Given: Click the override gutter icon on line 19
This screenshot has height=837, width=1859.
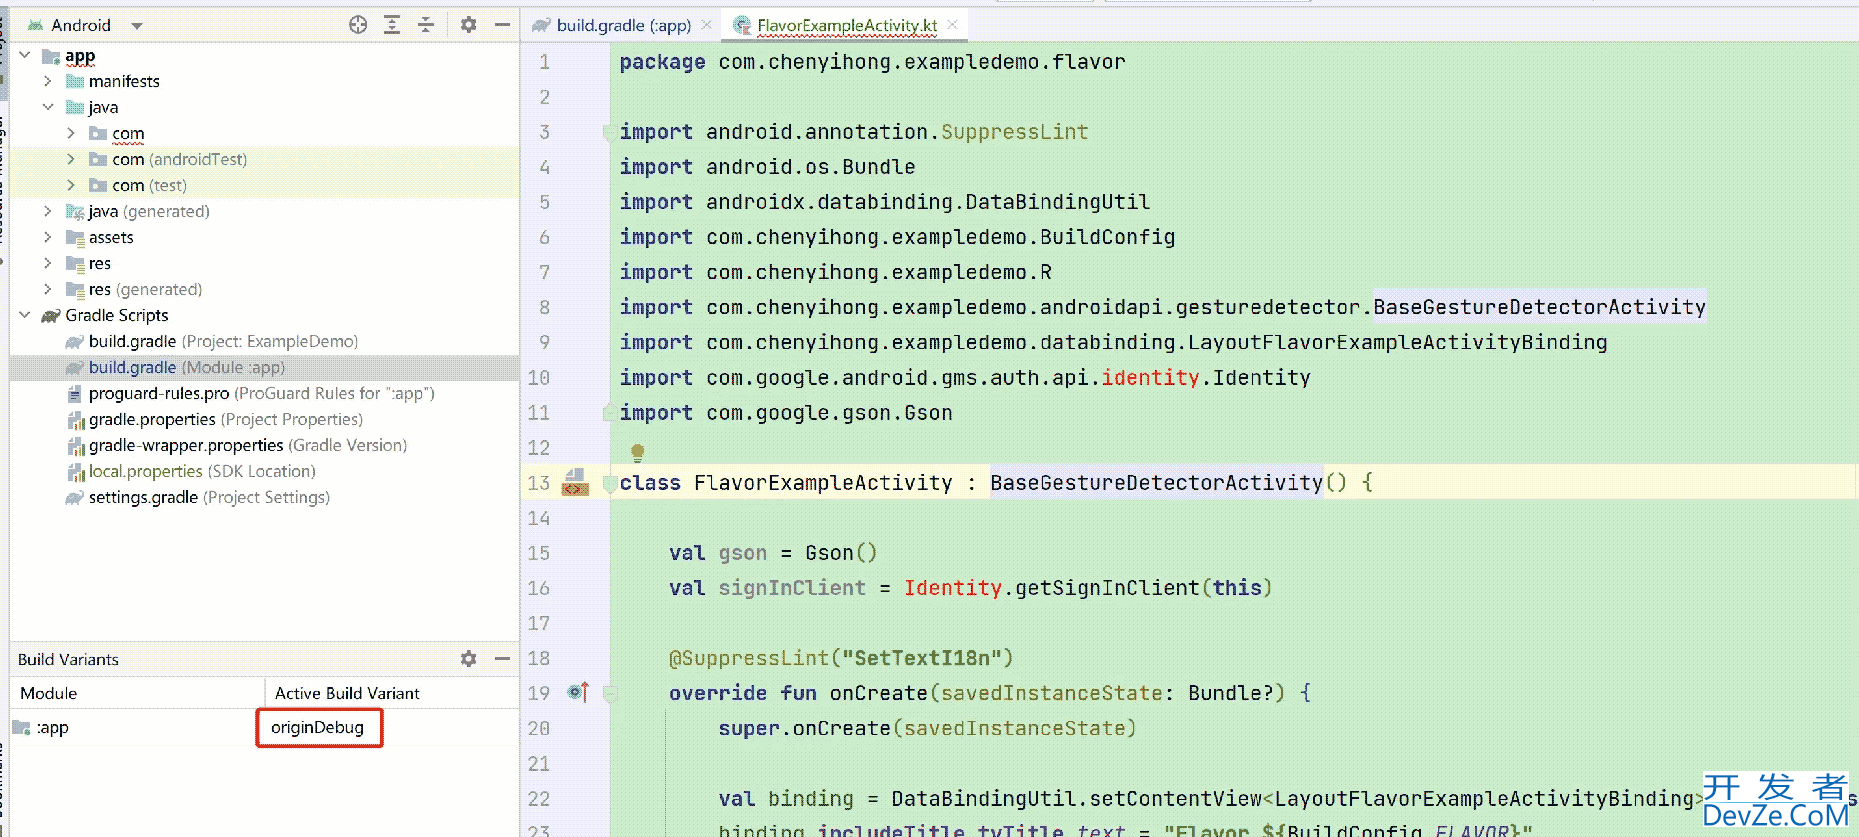Looking at the screenshot, I should [578, 692].
